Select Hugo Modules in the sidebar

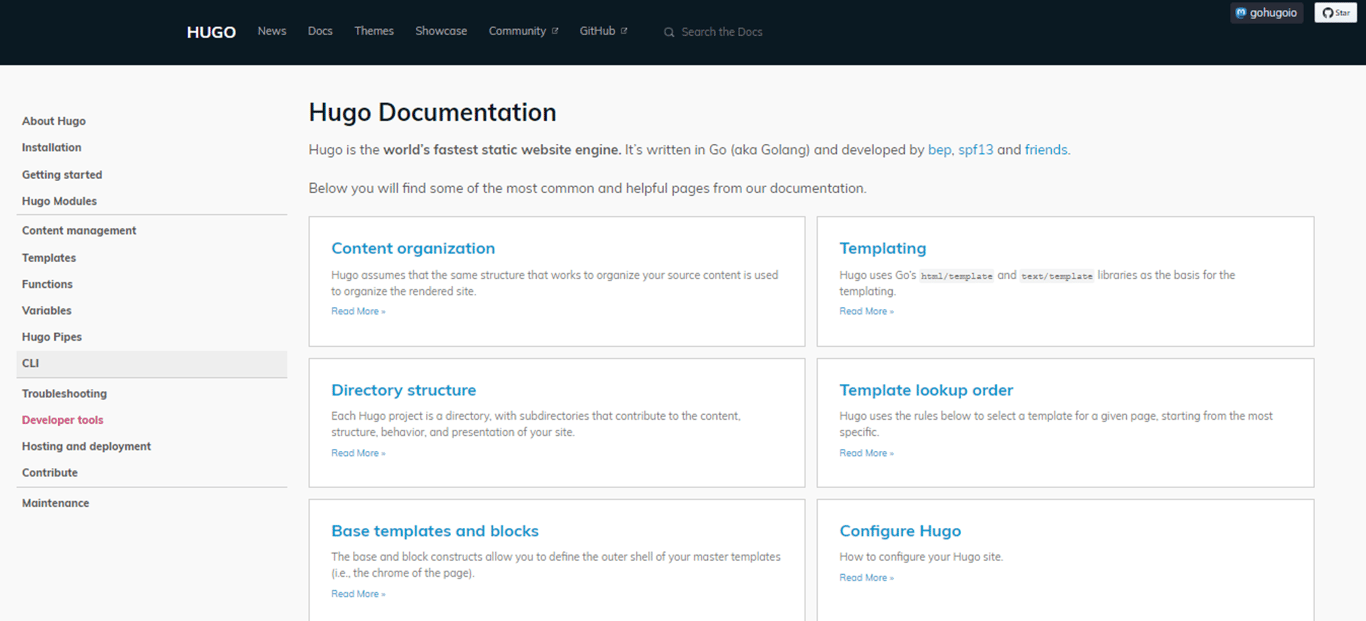pyautogui.click(x=59, y=201)
